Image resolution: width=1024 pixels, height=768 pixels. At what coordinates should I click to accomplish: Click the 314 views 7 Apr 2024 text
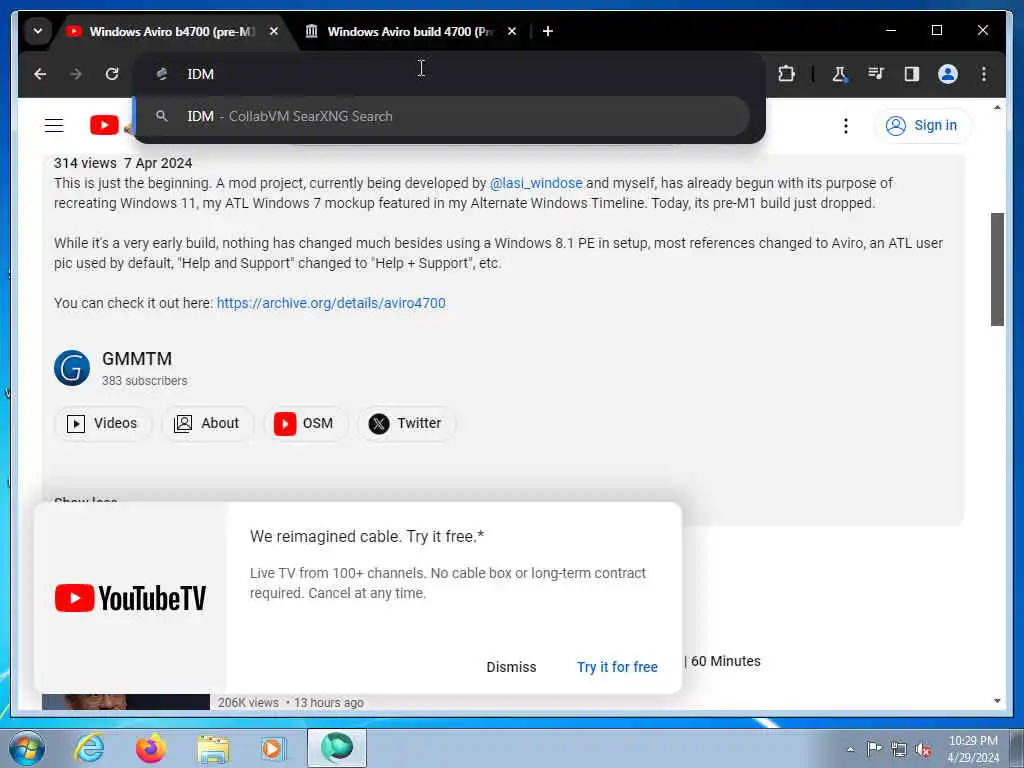click(x=123, y=163)
